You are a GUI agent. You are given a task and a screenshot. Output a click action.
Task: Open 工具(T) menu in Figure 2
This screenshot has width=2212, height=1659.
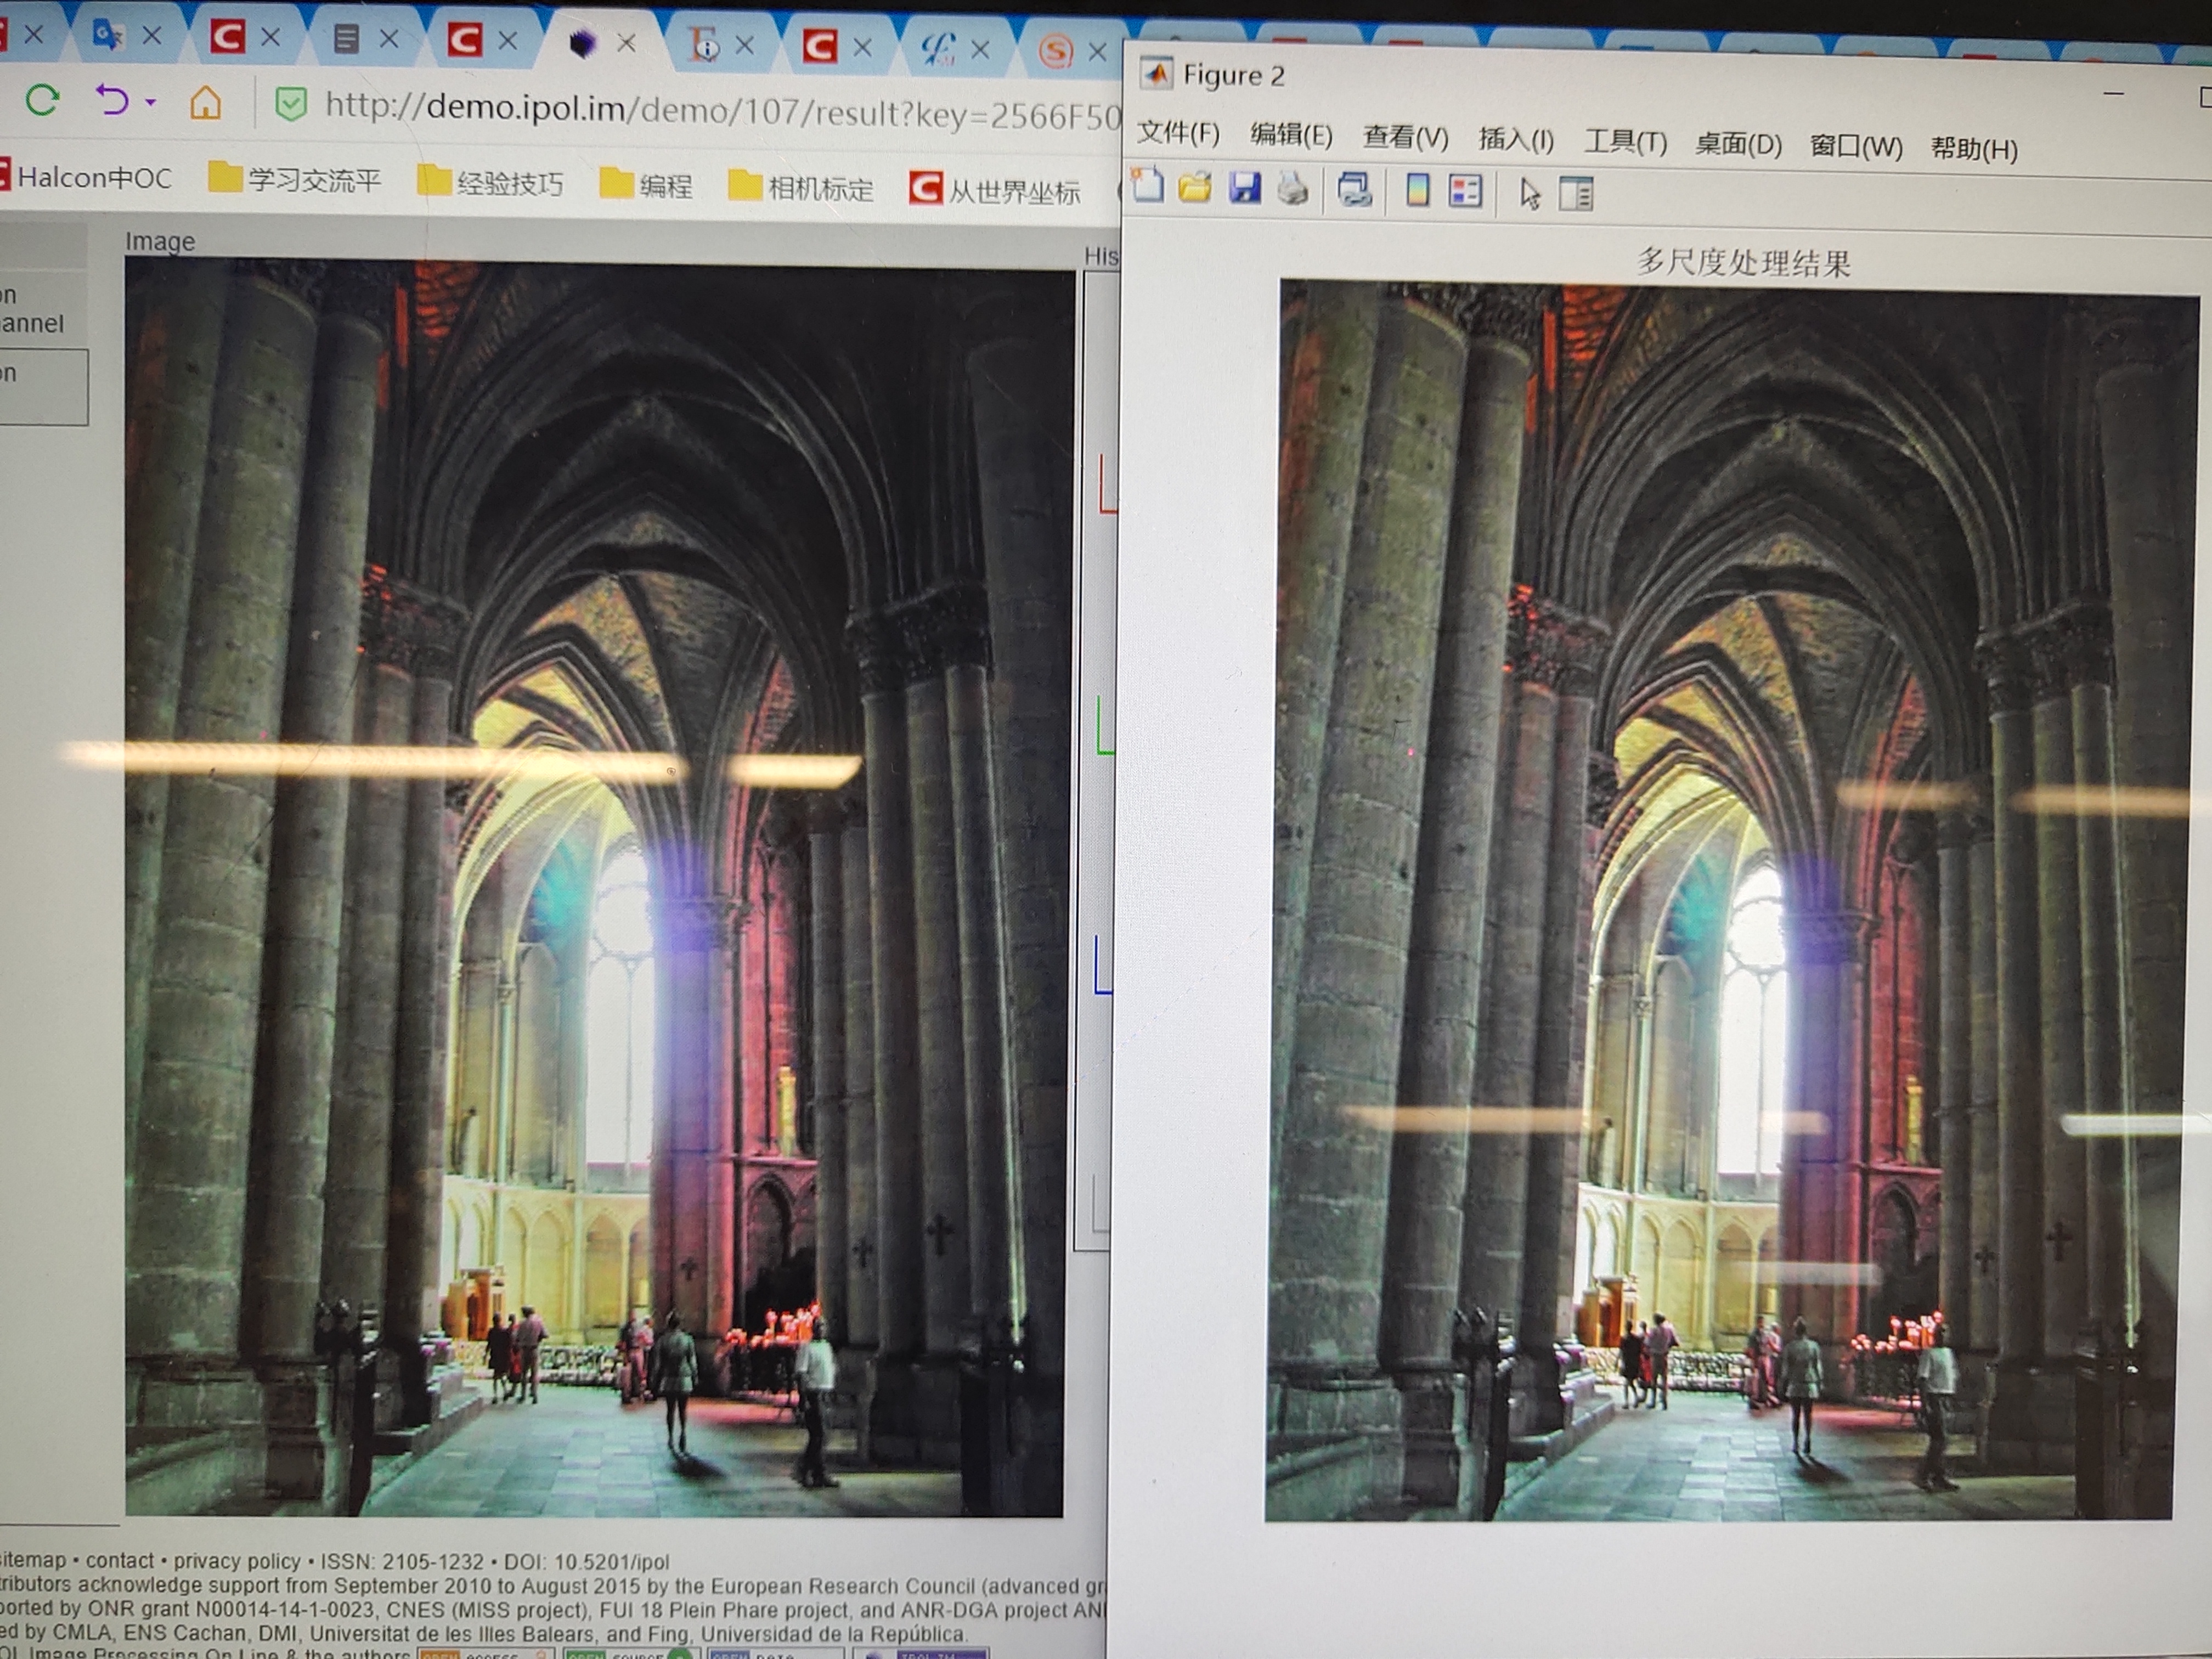point(1625,142)
